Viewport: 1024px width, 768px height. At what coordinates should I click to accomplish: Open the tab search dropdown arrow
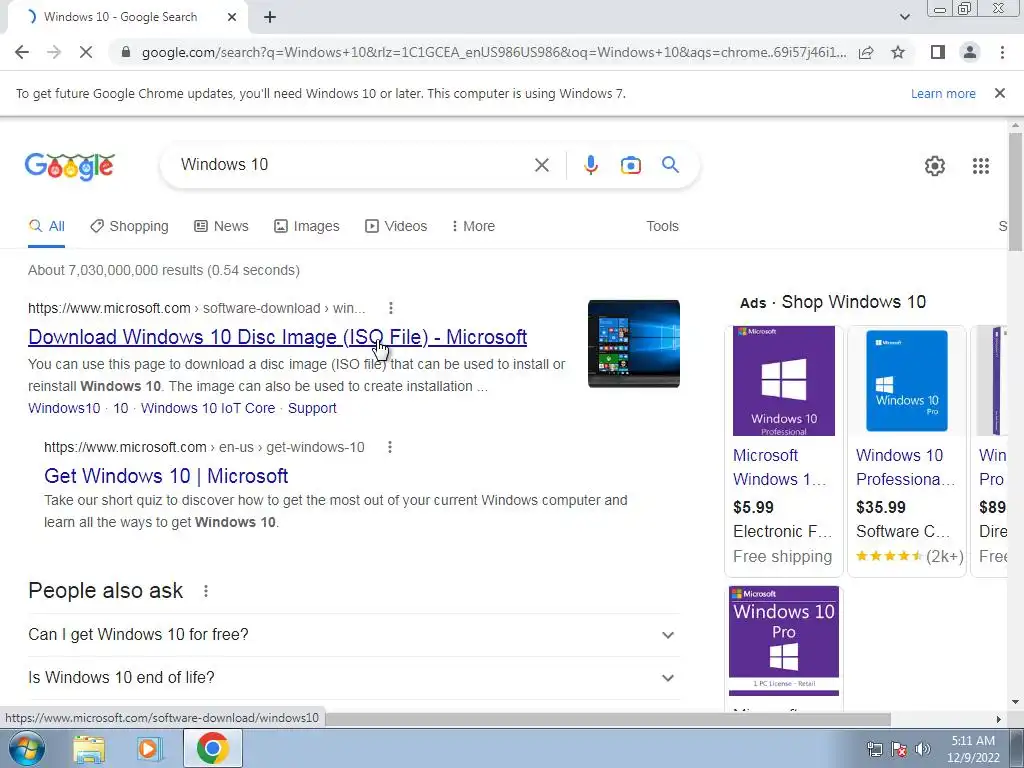click(x=904, y=17)
